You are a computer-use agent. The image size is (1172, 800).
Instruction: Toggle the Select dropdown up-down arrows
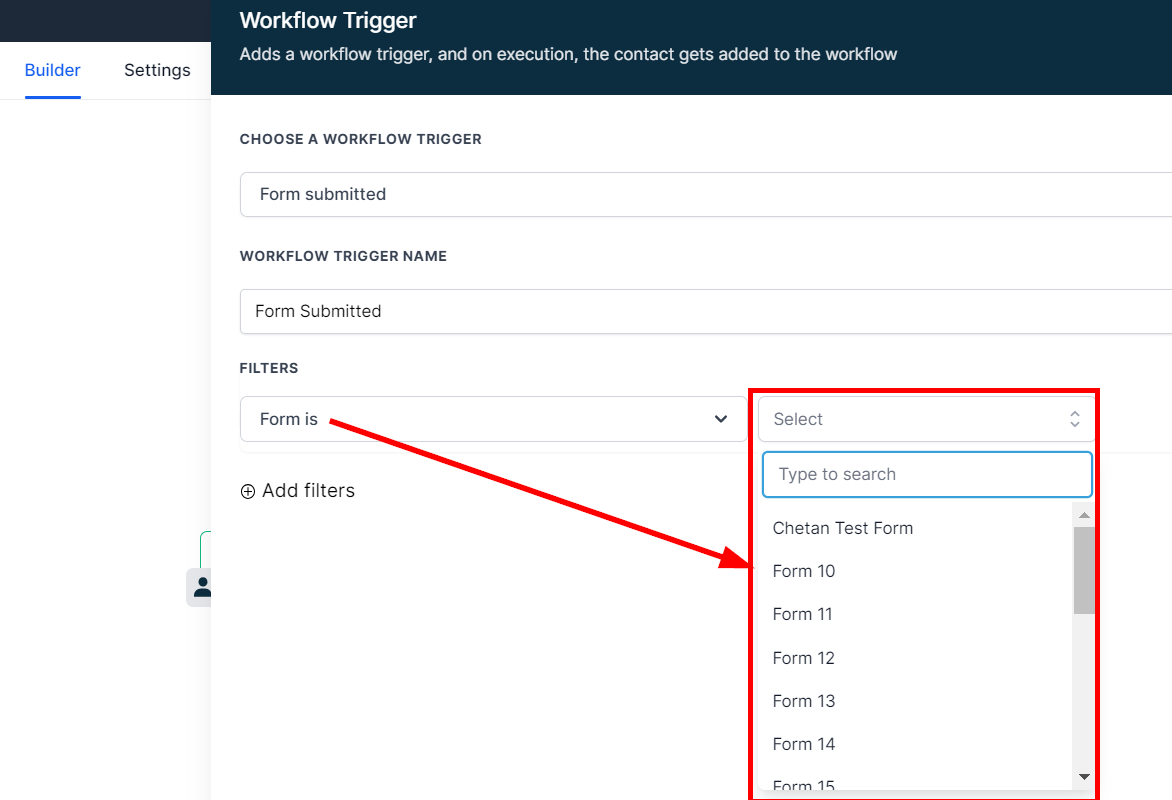coord(1074,419)
